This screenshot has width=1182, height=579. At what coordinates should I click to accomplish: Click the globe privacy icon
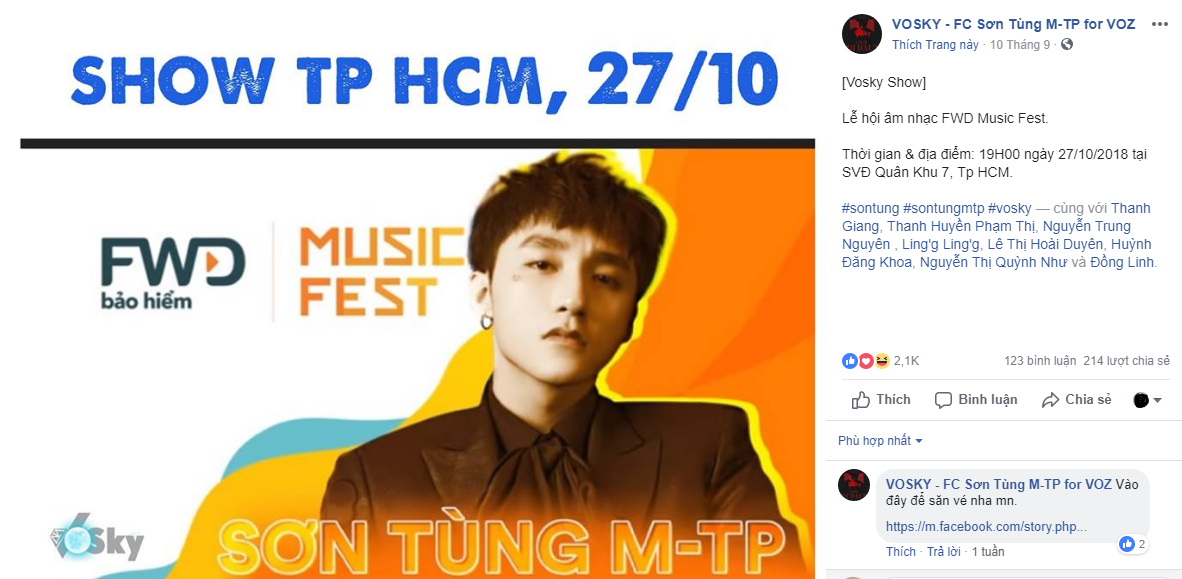coord(1066,44)
